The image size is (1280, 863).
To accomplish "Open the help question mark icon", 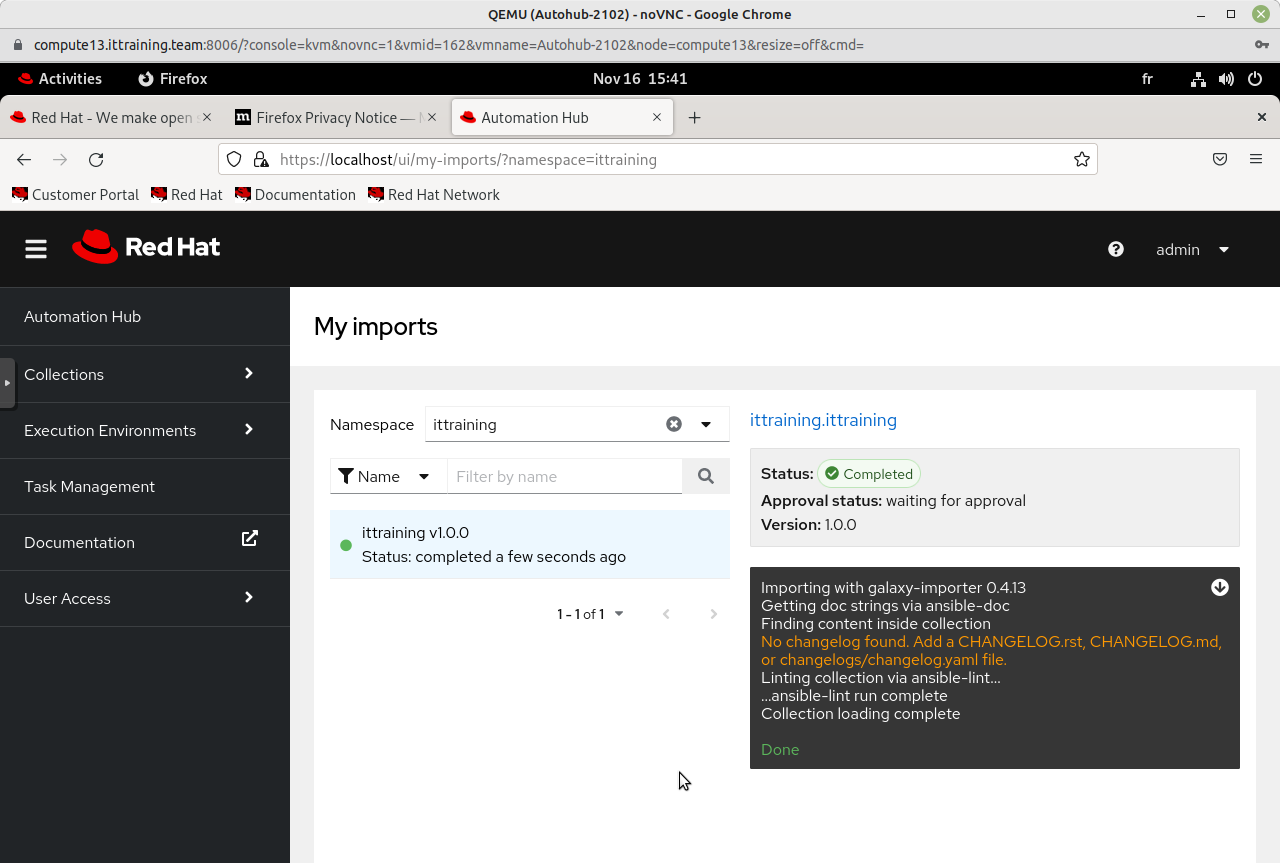I will tap(1116, 249).
